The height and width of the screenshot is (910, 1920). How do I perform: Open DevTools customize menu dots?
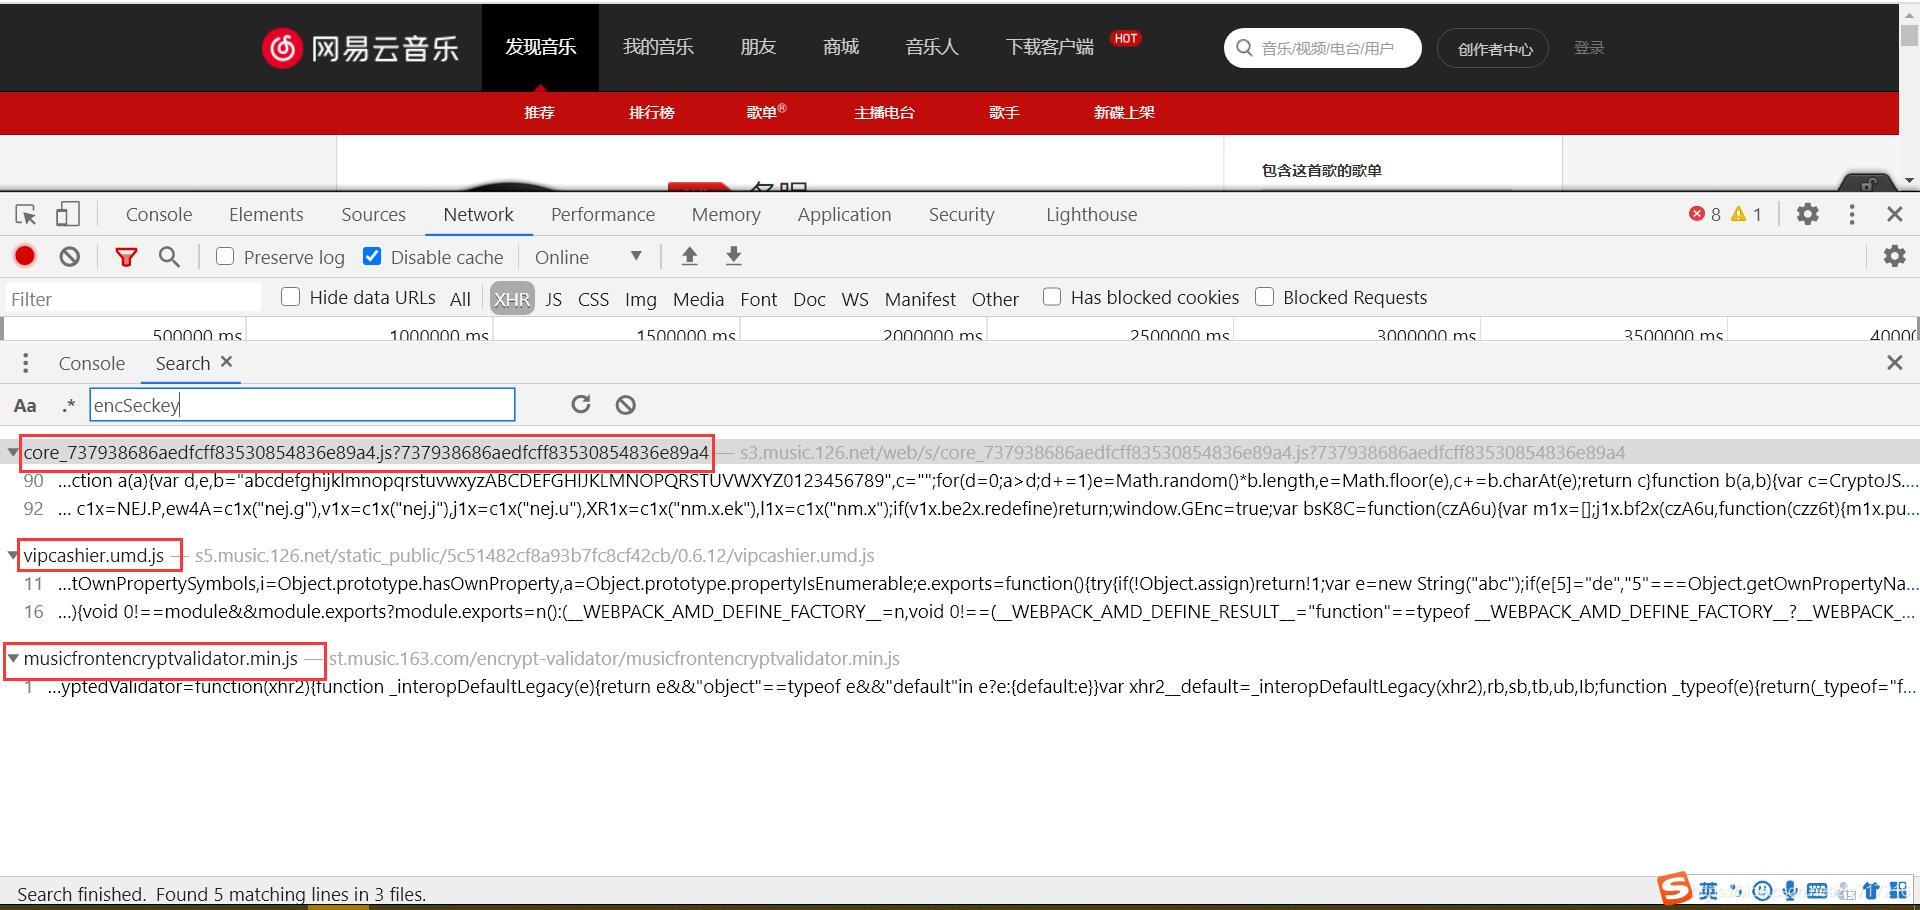pos(1852,214)
